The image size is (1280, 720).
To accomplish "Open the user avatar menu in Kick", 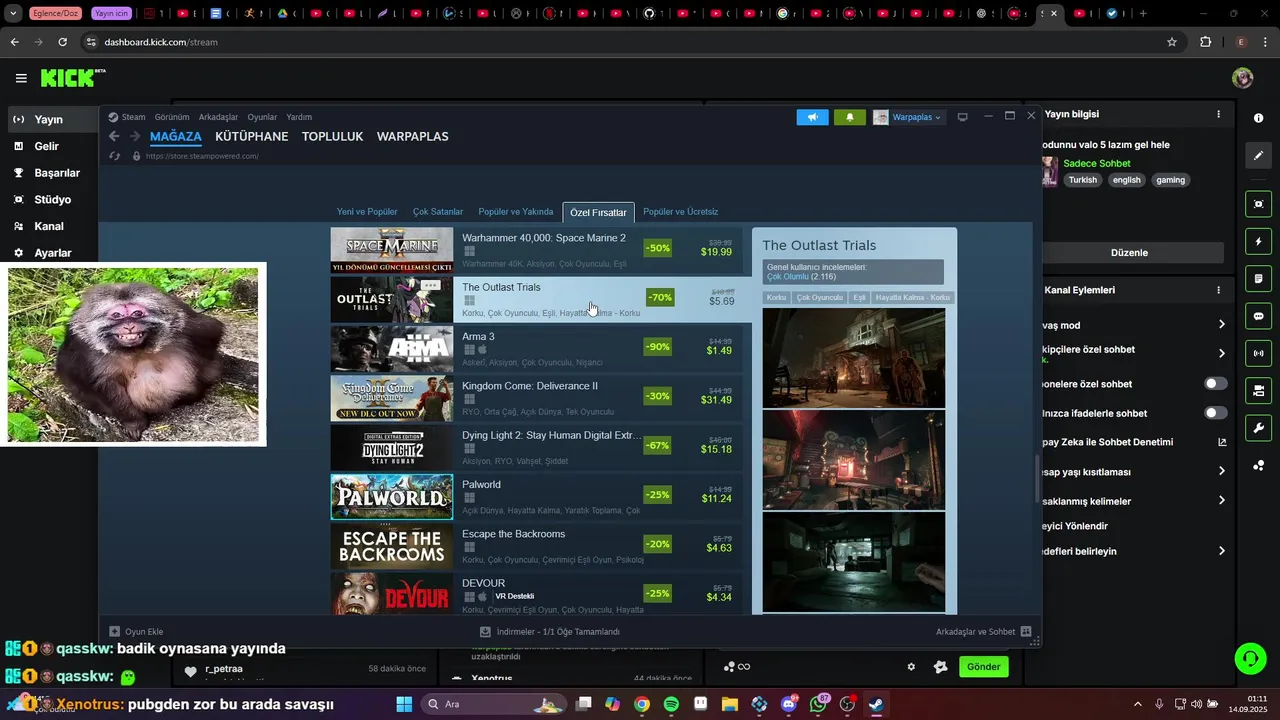I will (1242, 78).
